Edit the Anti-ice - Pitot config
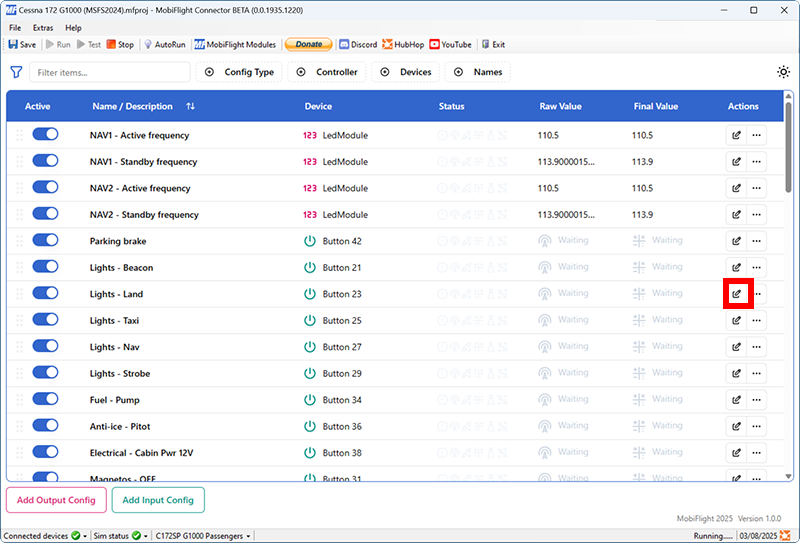 click(736, 426)
